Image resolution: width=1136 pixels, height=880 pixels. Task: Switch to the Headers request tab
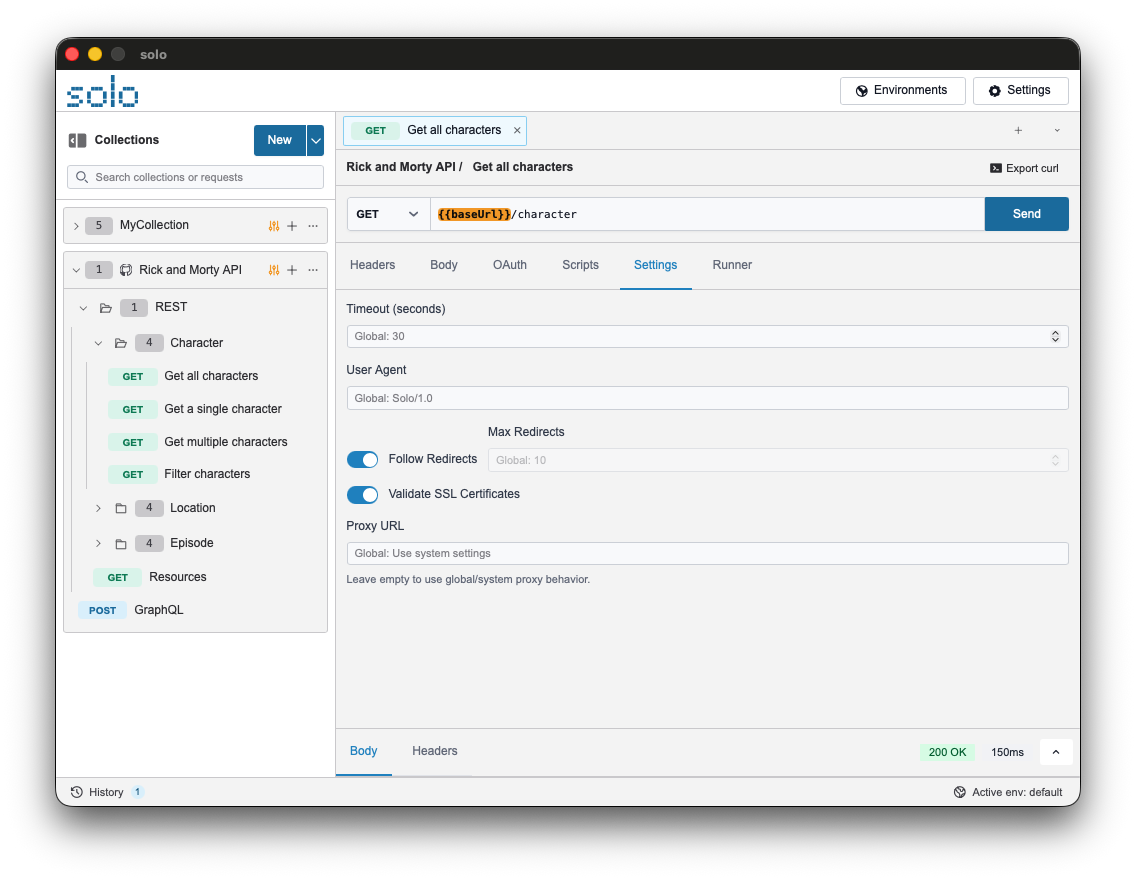click(x=372, y=265)
